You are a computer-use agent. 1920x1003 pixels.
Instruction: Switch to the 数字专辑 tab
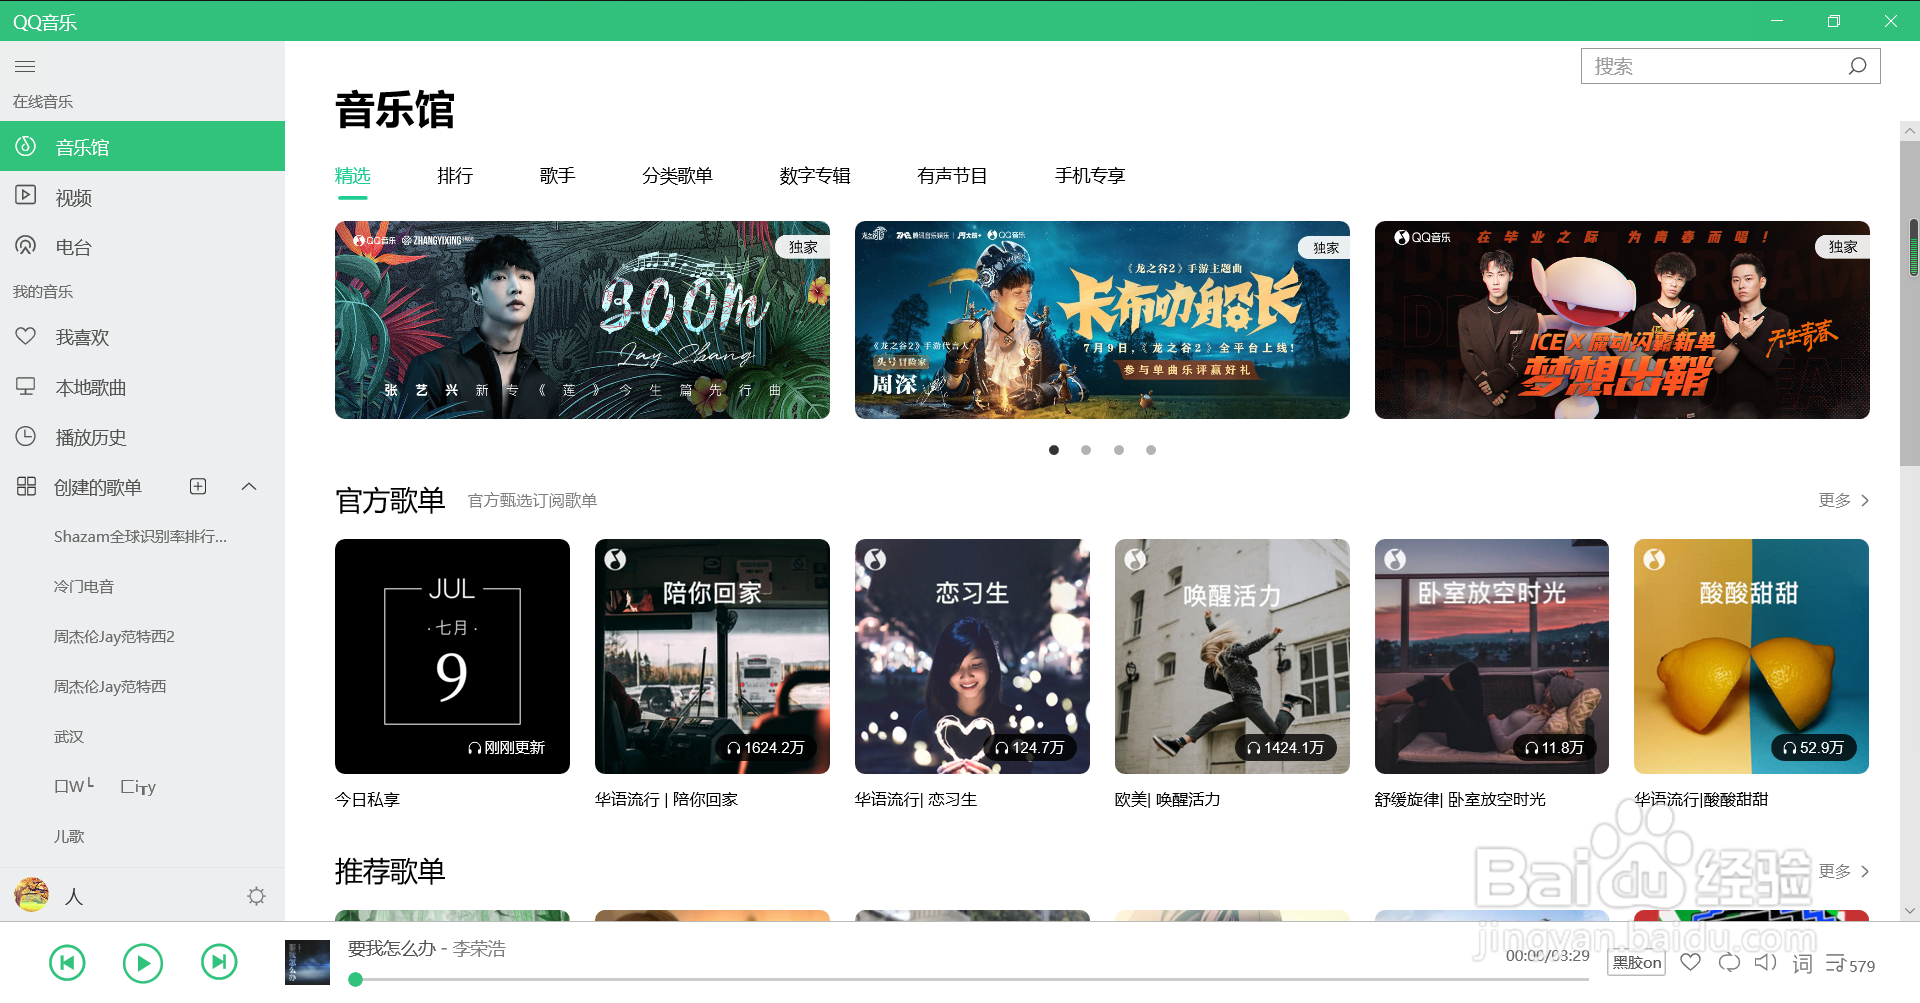pyautogui.click(x=814, y=175)
